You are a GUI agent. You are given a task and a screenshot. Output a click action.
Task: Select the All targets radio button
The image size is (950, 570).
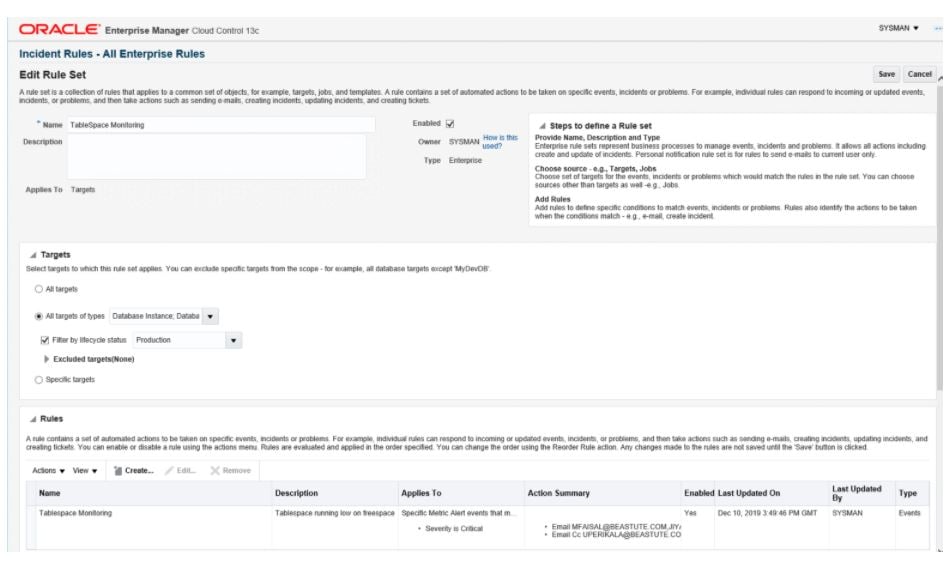(39, 289)
